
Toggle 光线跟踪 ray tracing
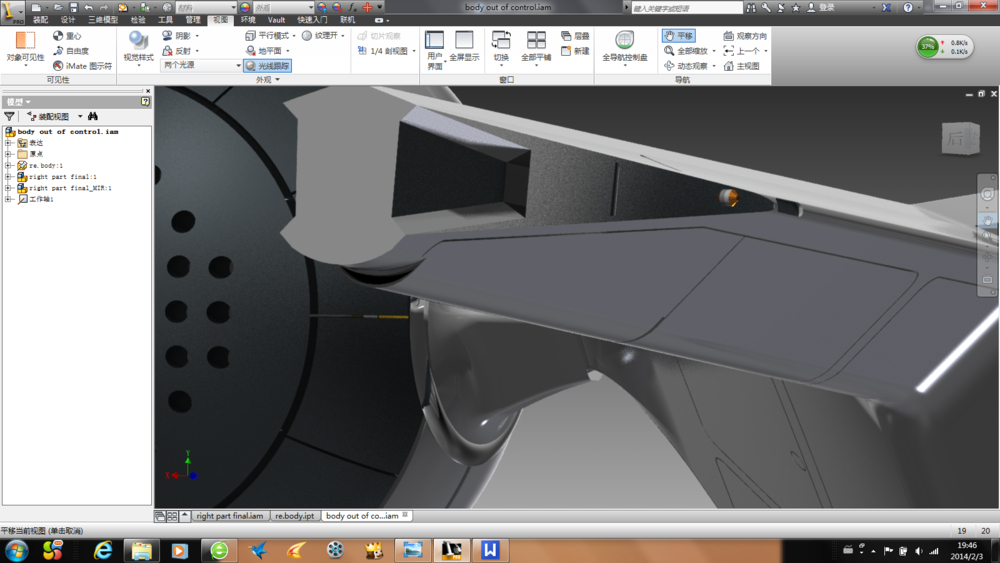(267, 66)
